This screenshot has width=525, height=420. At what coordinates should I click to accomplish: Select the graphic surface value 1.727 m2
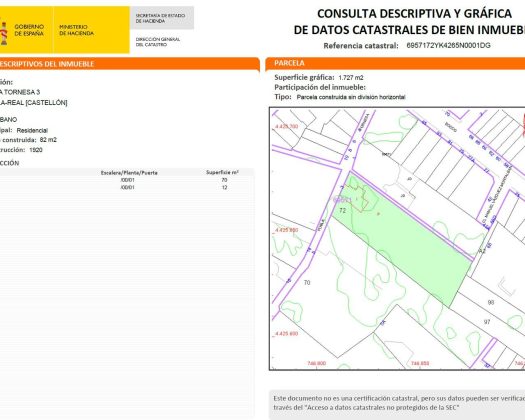point(351,78)
